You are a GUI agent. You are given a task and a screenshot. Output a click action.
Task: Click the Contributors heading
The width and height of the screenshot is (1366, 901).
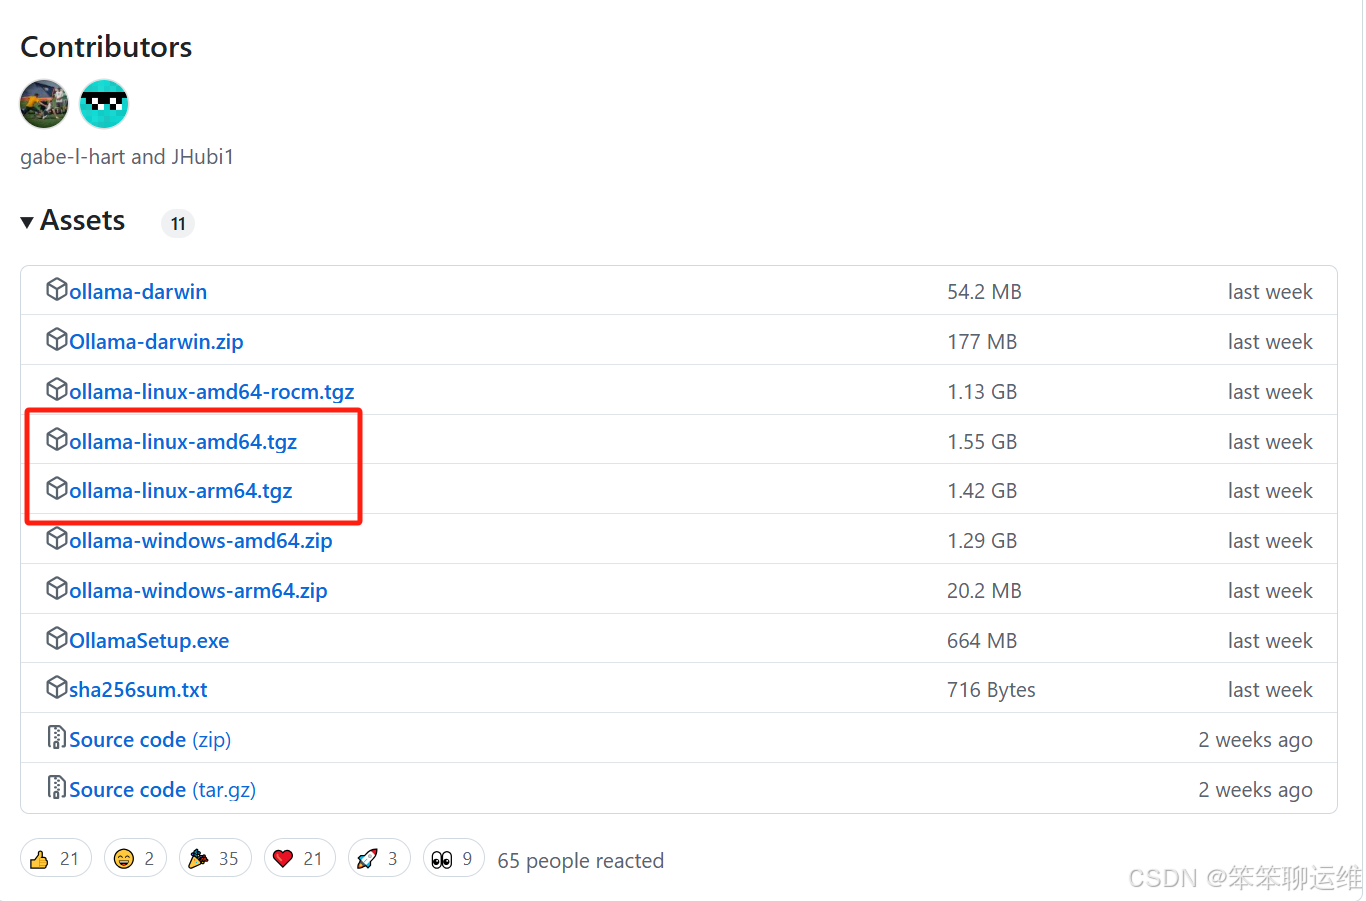(x=106, y=47)
